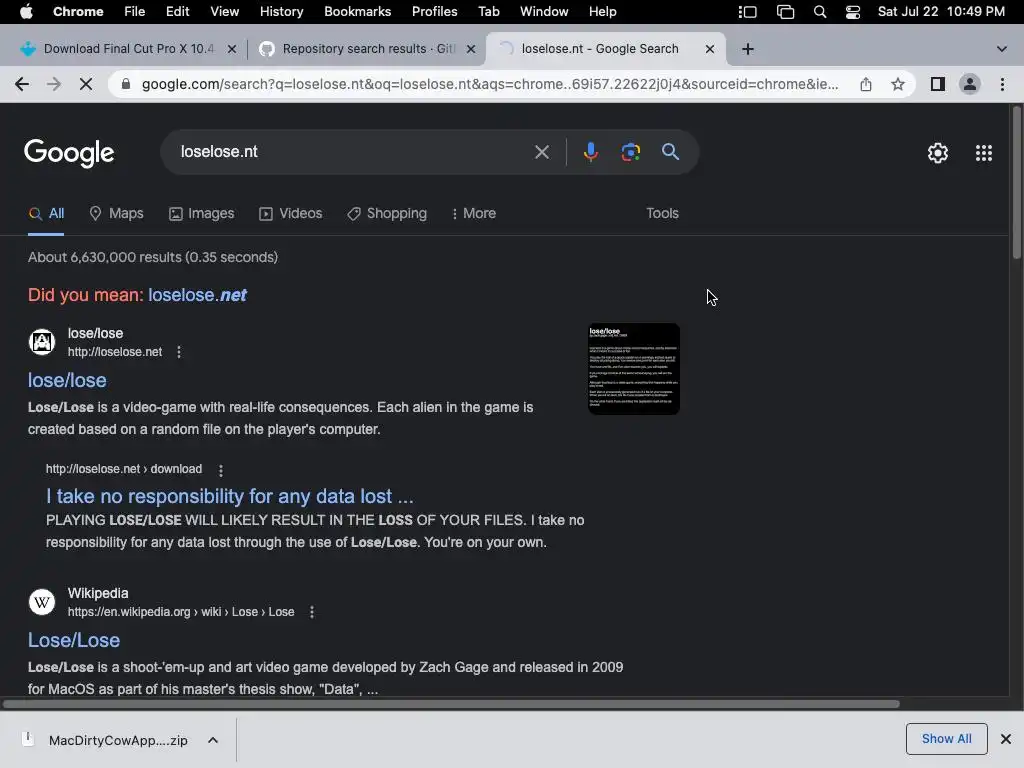Open Google quick settings gear
This screenshot has height=768, width=1024.
pos(938,153)
